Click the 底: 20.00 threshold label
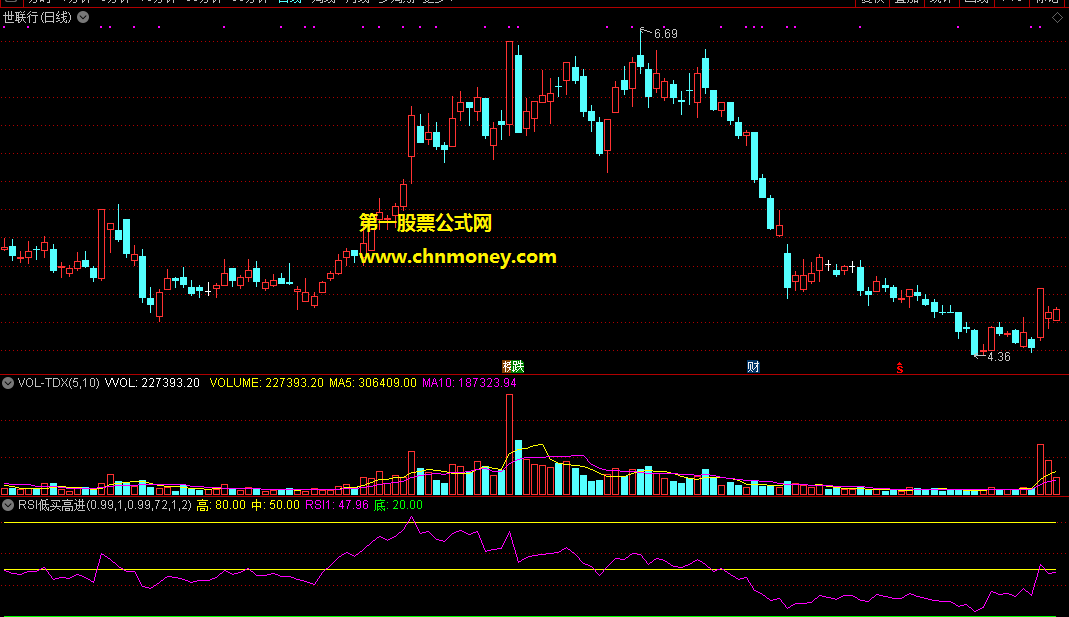This screenshot has height=617, width=1069. pyautogui.click(x=398, y=505)
